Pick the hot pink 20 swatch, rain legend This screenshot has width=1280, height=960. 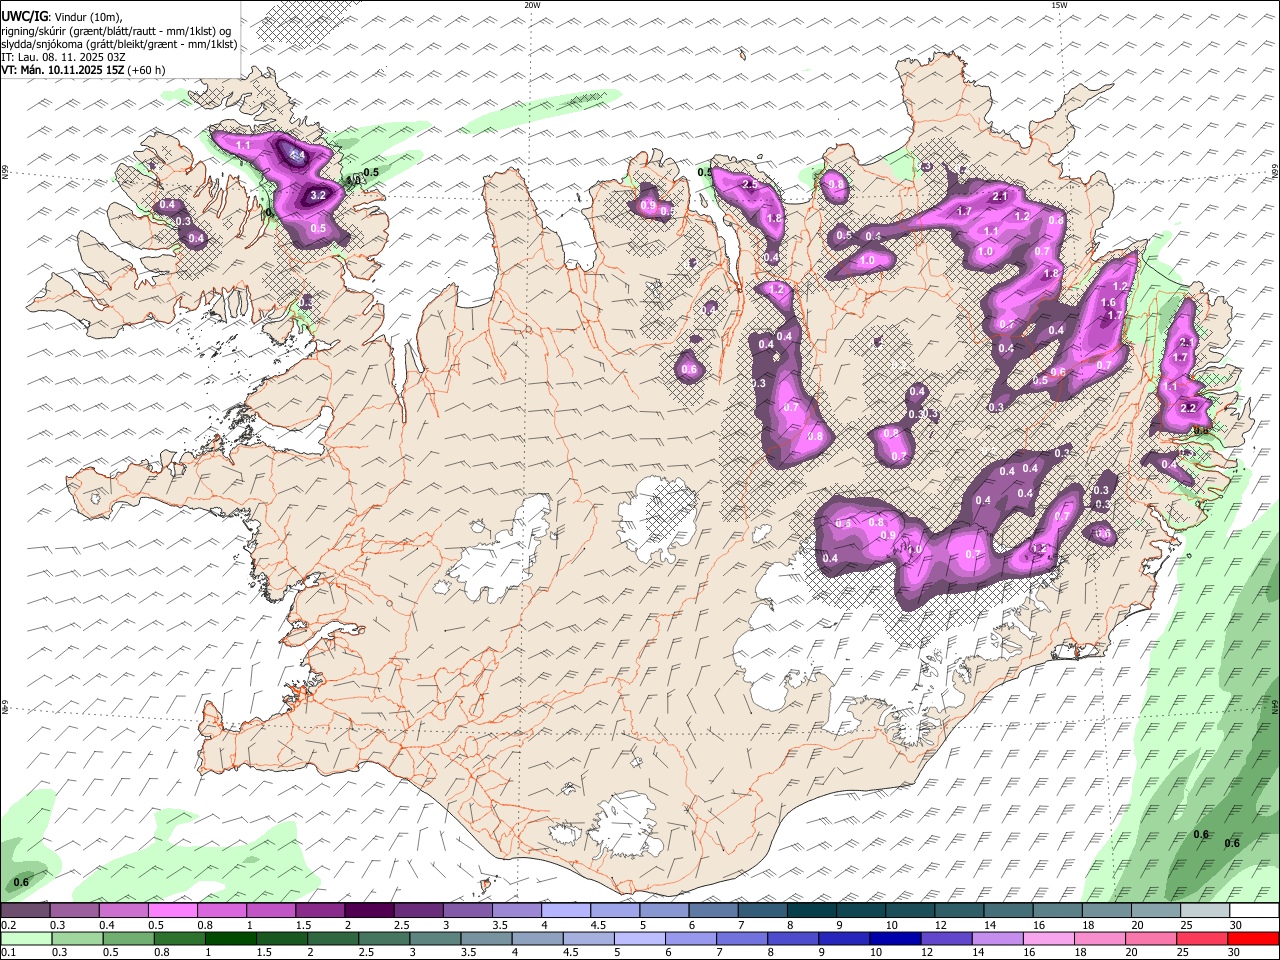click(1150, 939)
